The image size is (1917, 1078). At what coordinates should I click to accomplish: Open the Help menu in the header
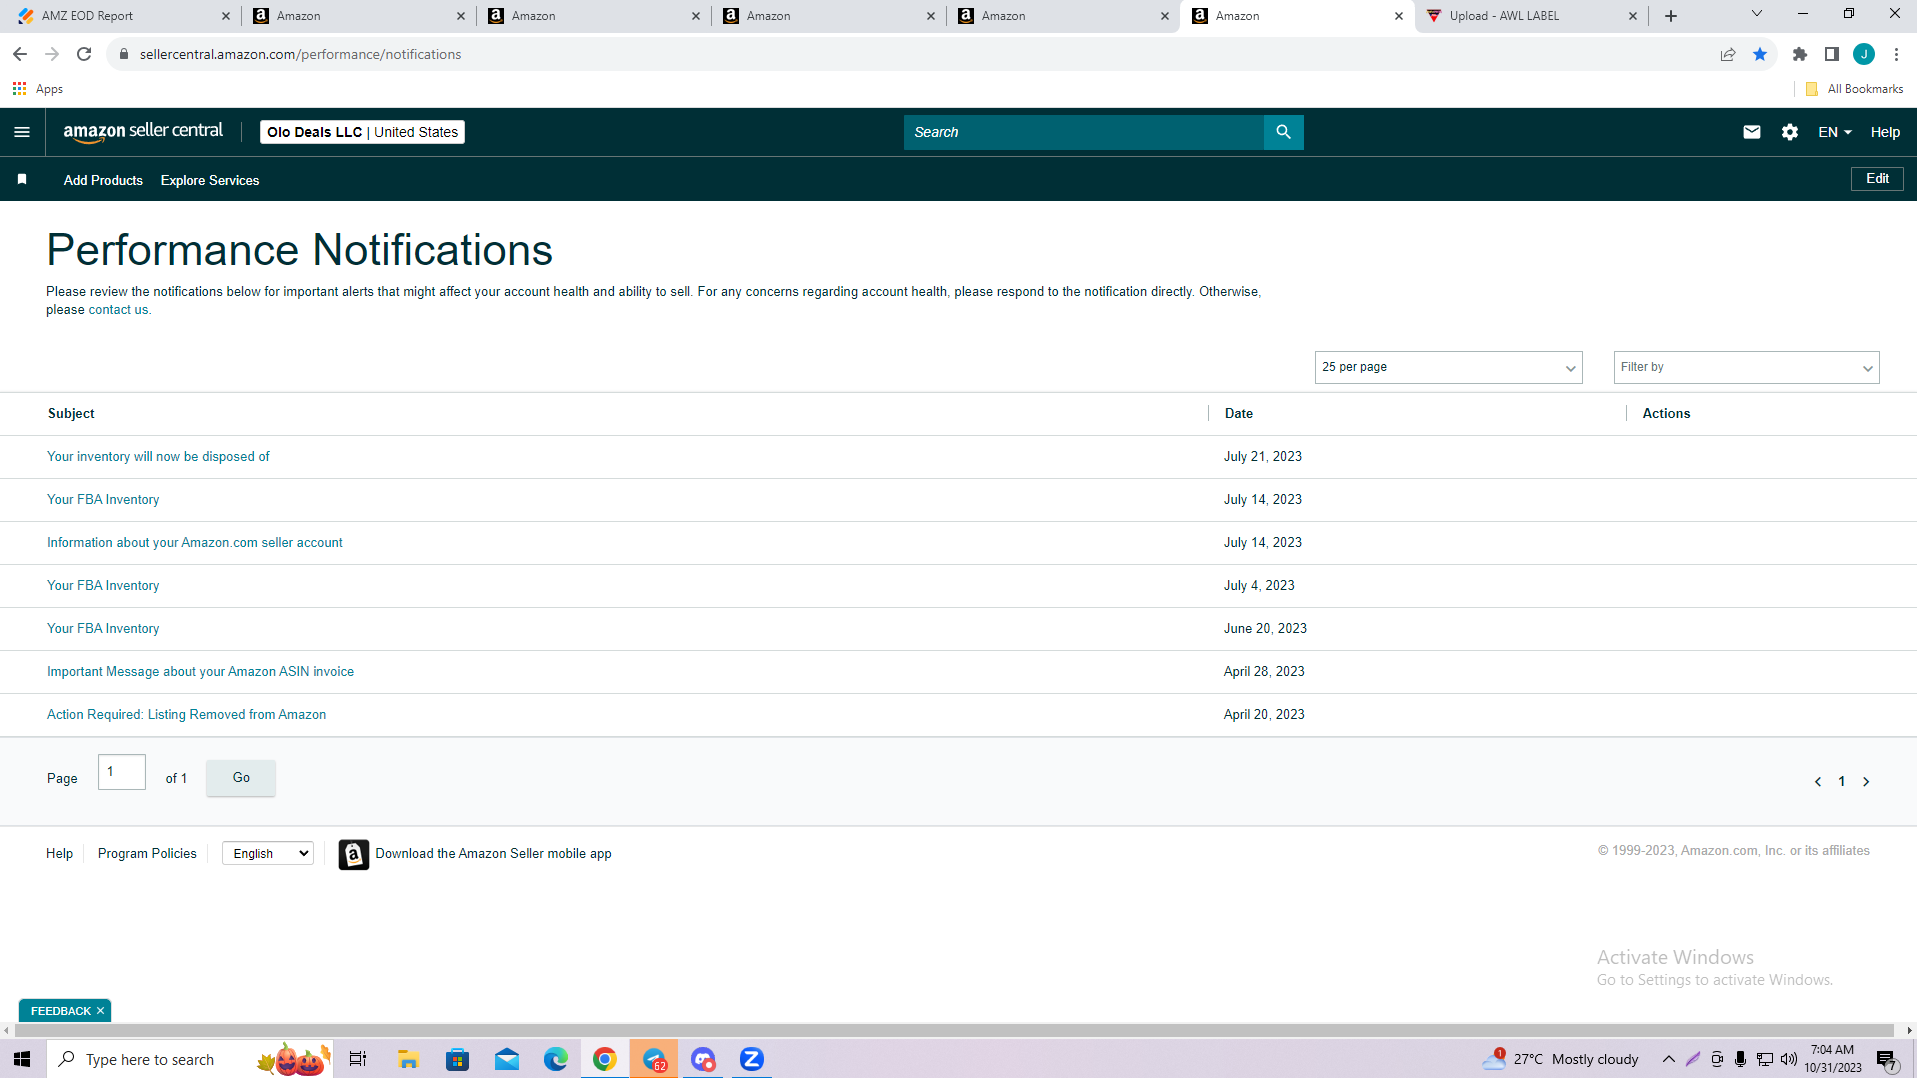(1885, 132)
